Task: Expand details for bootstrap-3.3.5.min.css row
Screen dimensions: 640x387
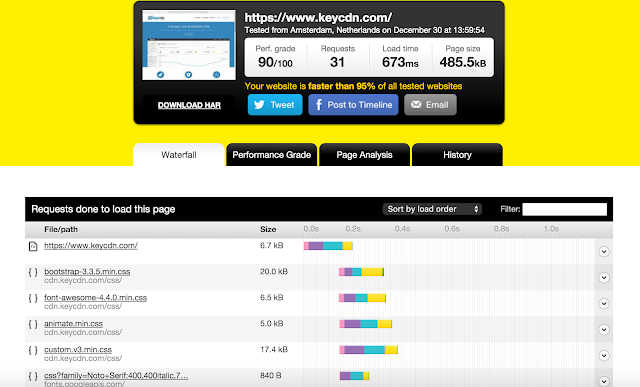Action: 604,278
